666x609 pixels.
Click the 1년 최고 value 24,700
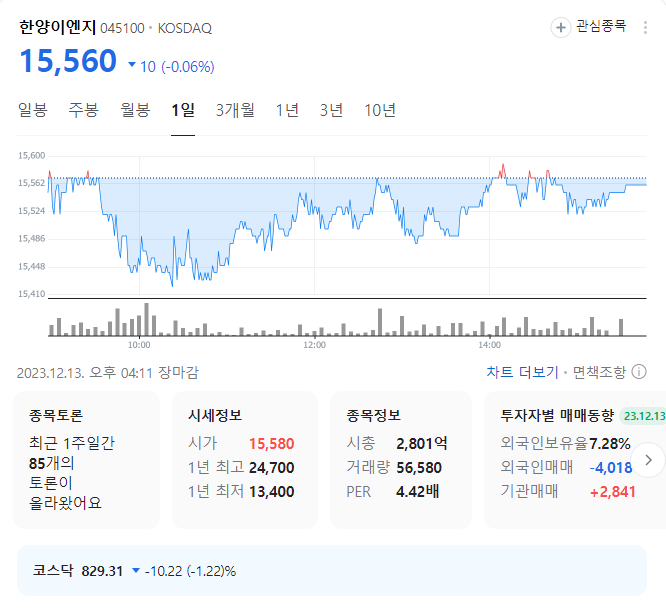[271, 468]
